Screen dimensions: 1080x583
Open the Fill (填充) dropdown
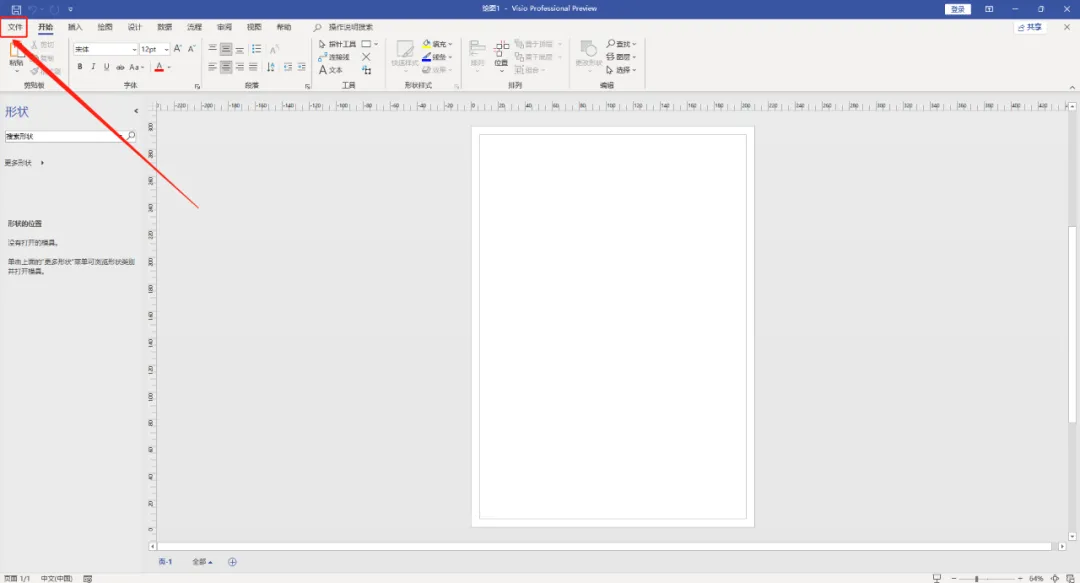(437, 44)
